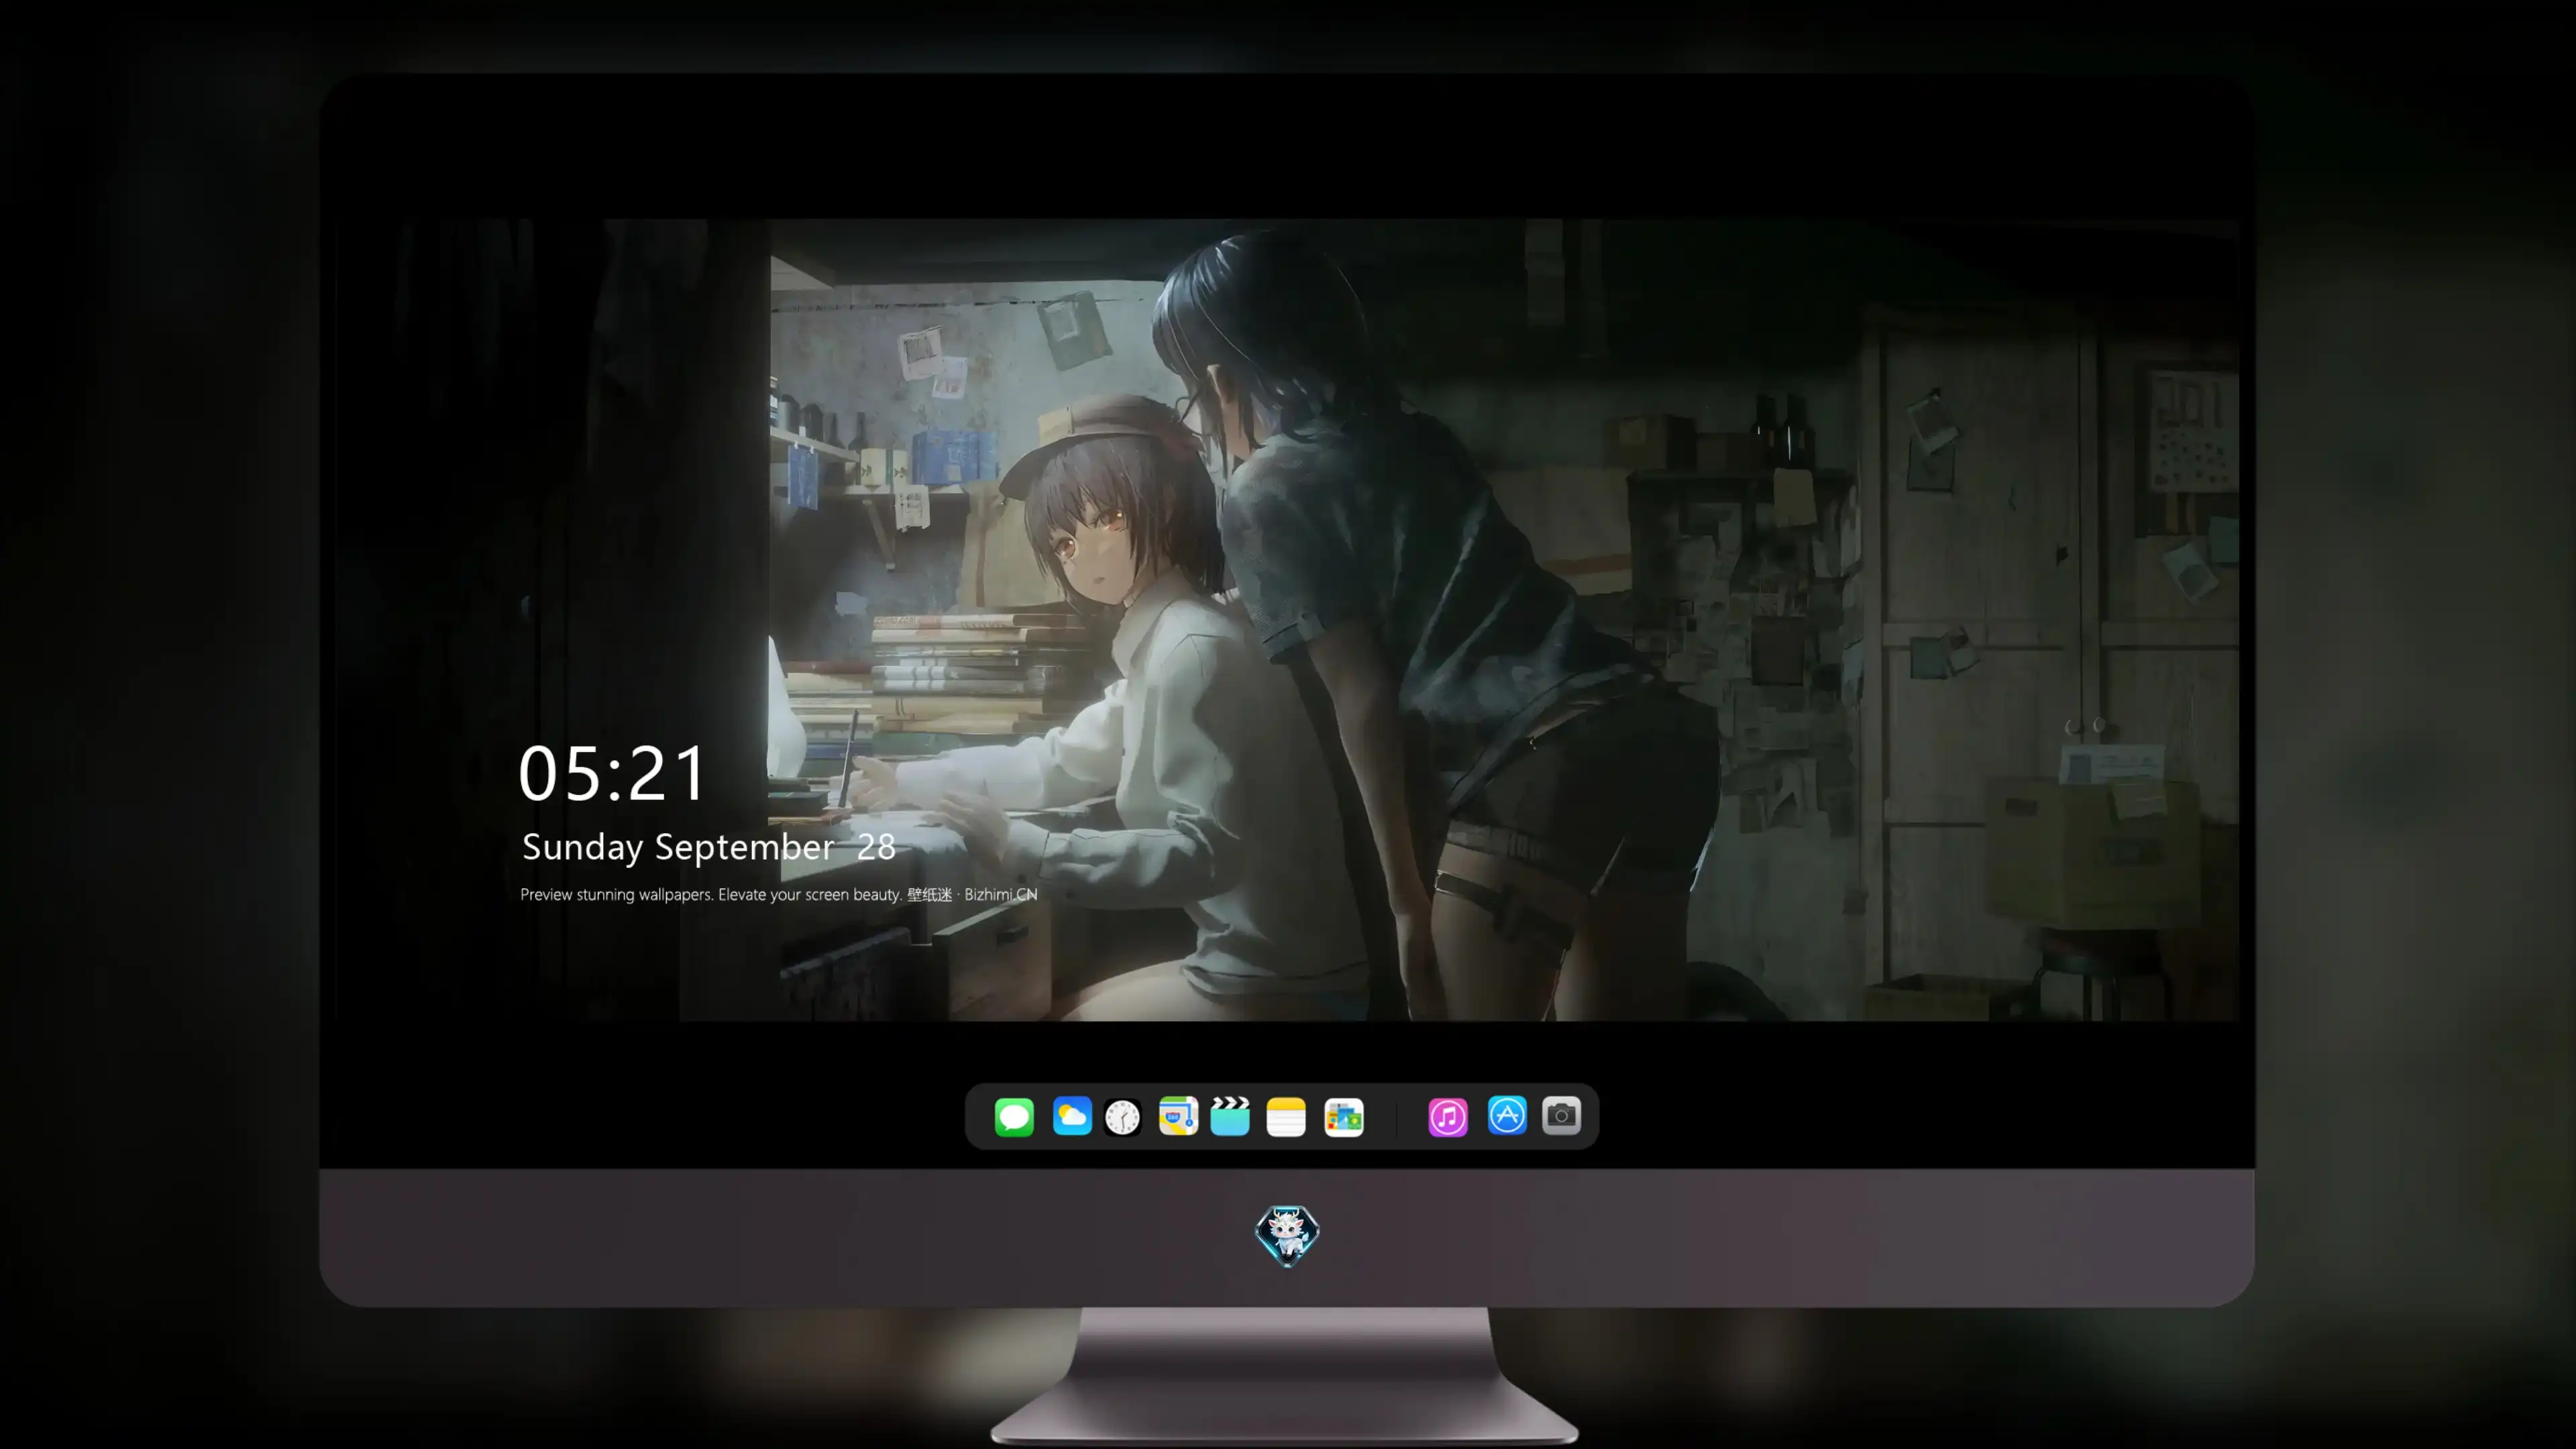This screenshot has width=2576, height=1449.
Task: Launch the Weather app in the dock
Action: point(1072,1116)
